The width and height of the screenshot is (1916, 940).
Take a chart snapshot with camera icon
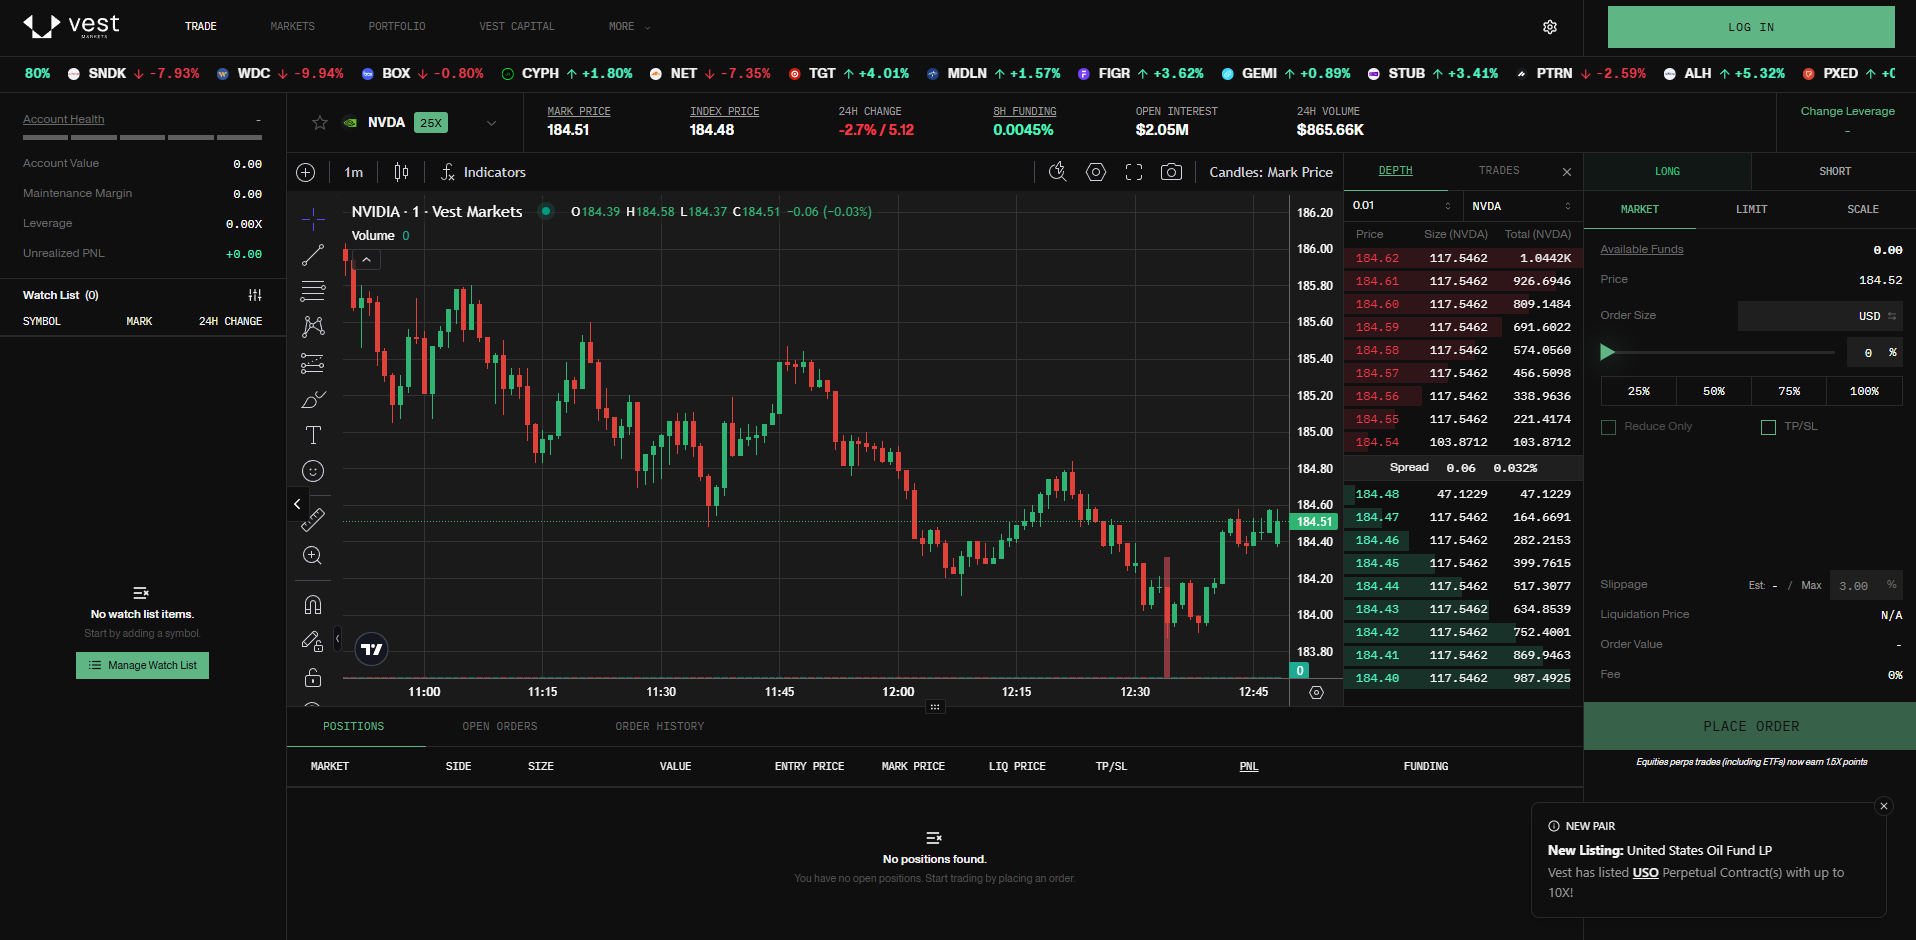(x=1171, y=172)
